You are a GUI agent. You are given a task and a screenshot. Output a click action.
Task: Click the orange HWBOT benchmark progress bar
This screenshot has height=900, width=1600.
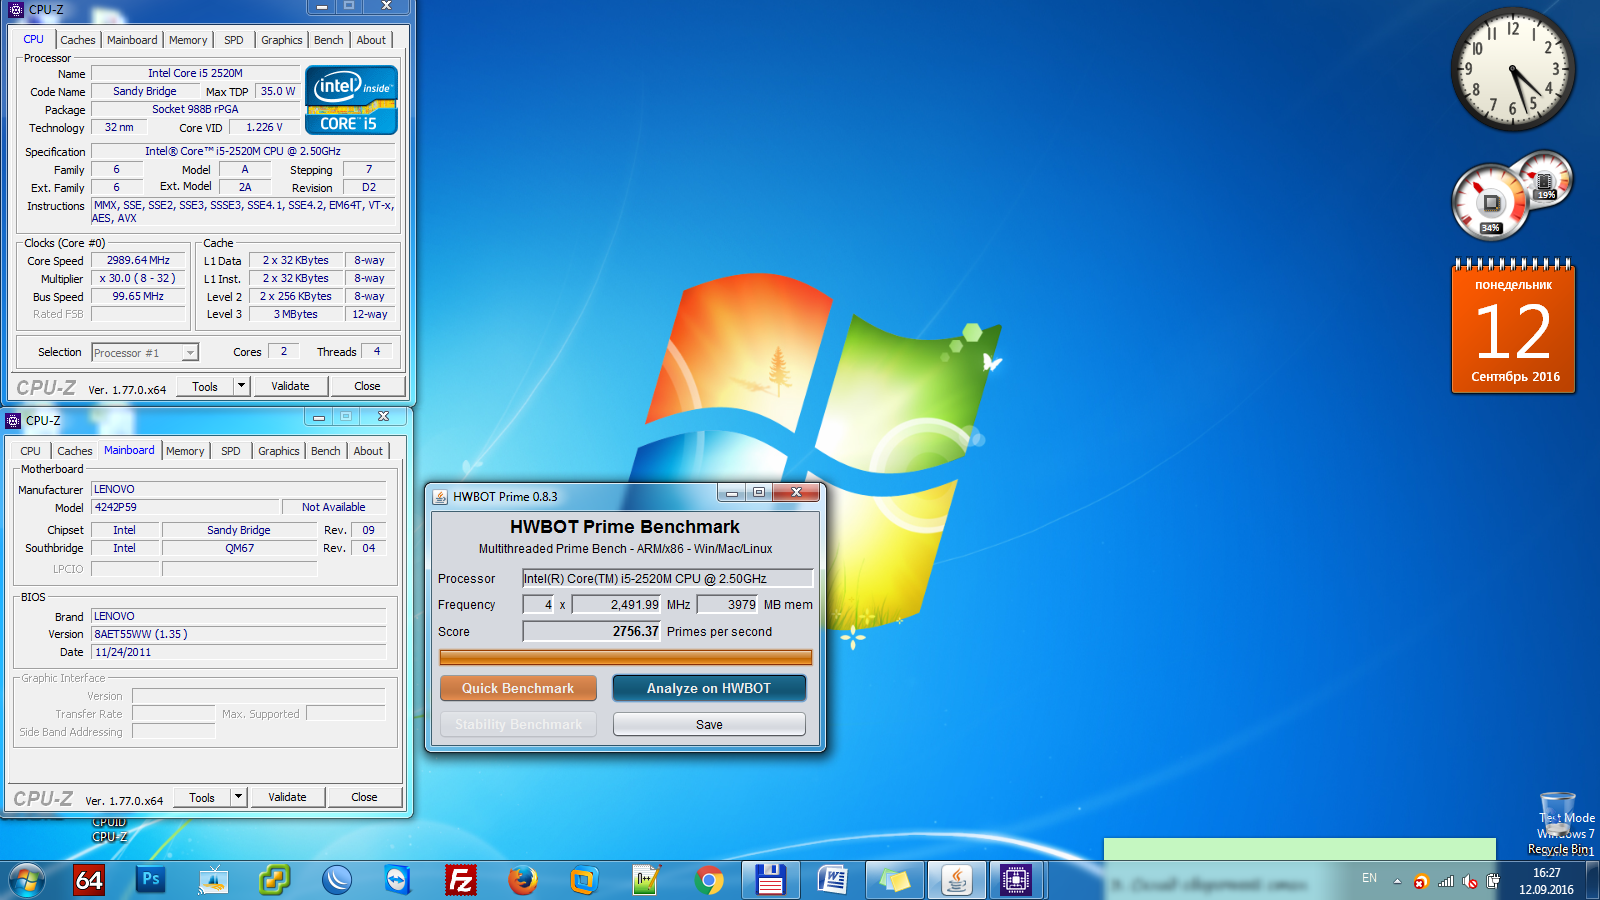(626, 657)
